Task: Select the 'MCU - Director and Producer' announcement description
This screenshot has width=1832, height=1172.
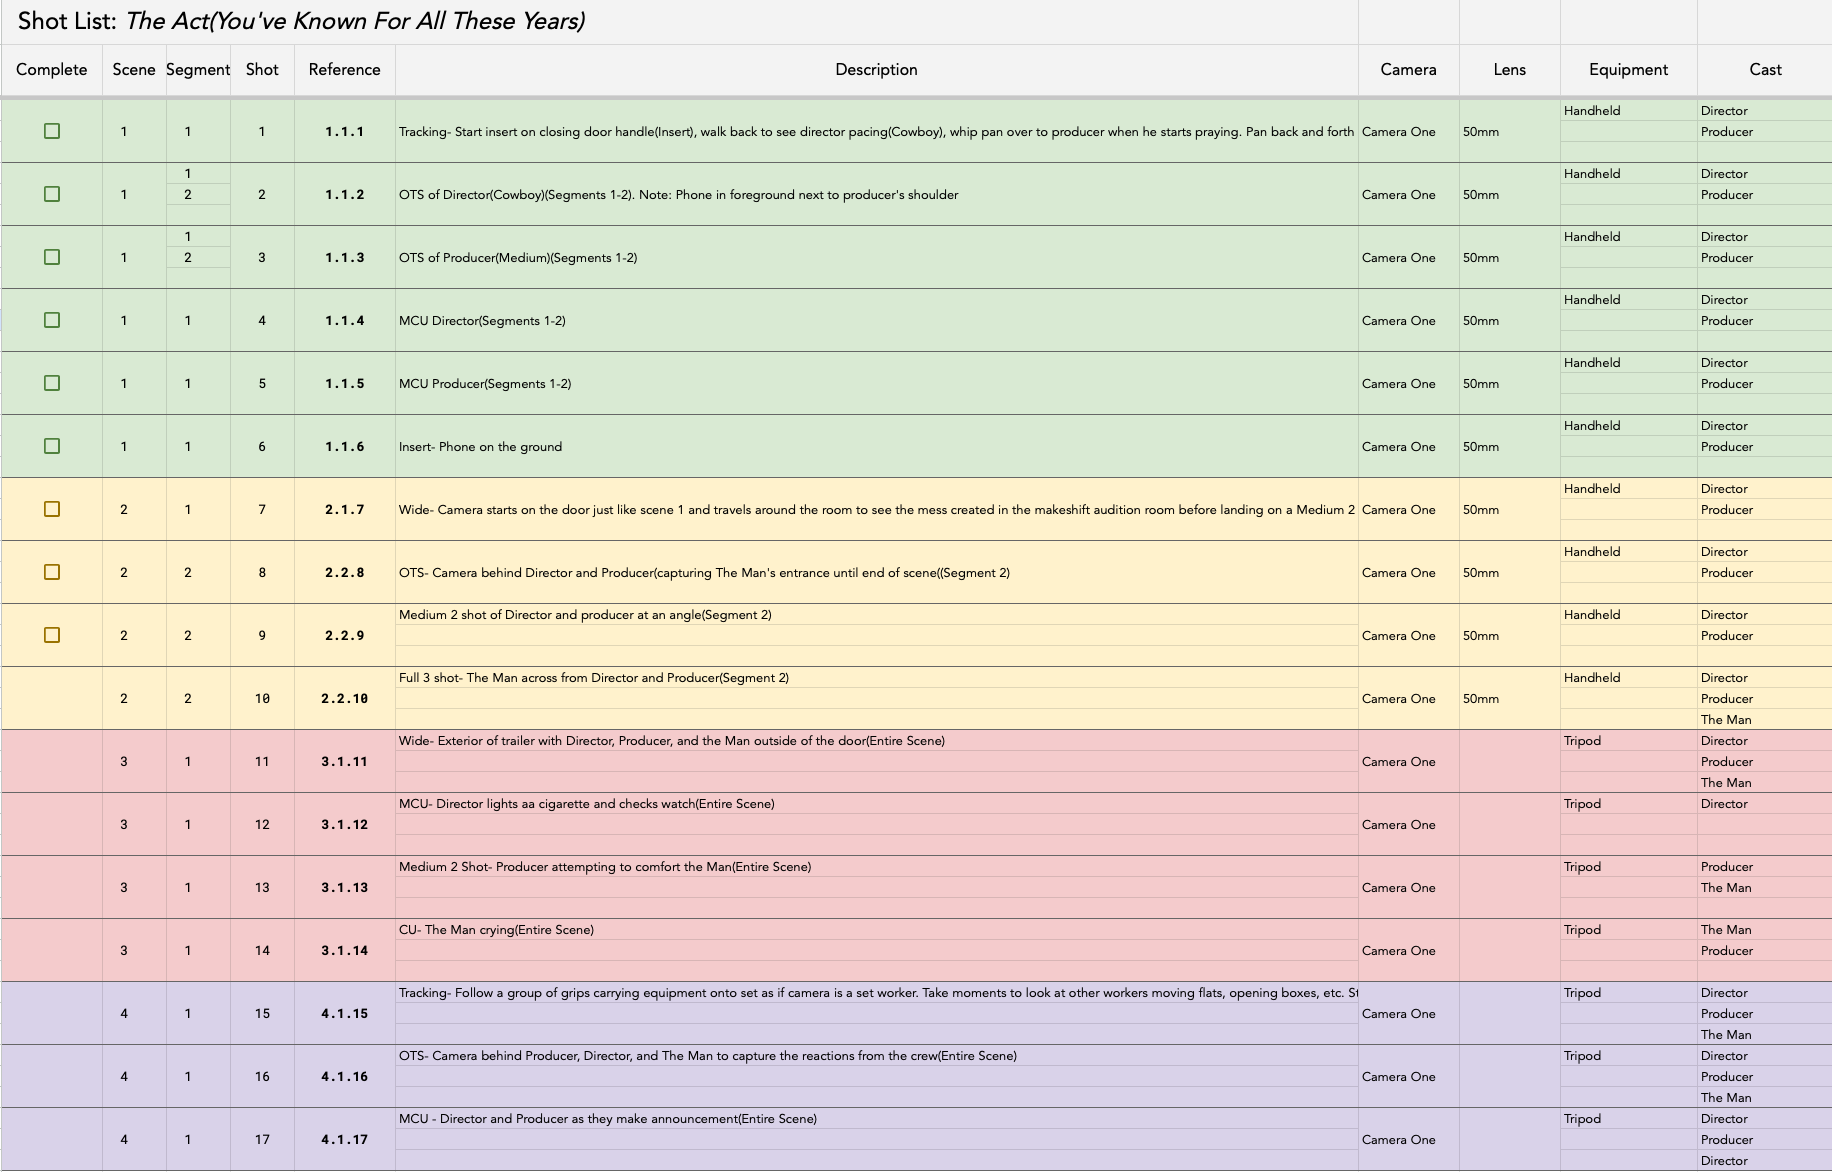Action: pyautogui.click(x=876, y=1118)
